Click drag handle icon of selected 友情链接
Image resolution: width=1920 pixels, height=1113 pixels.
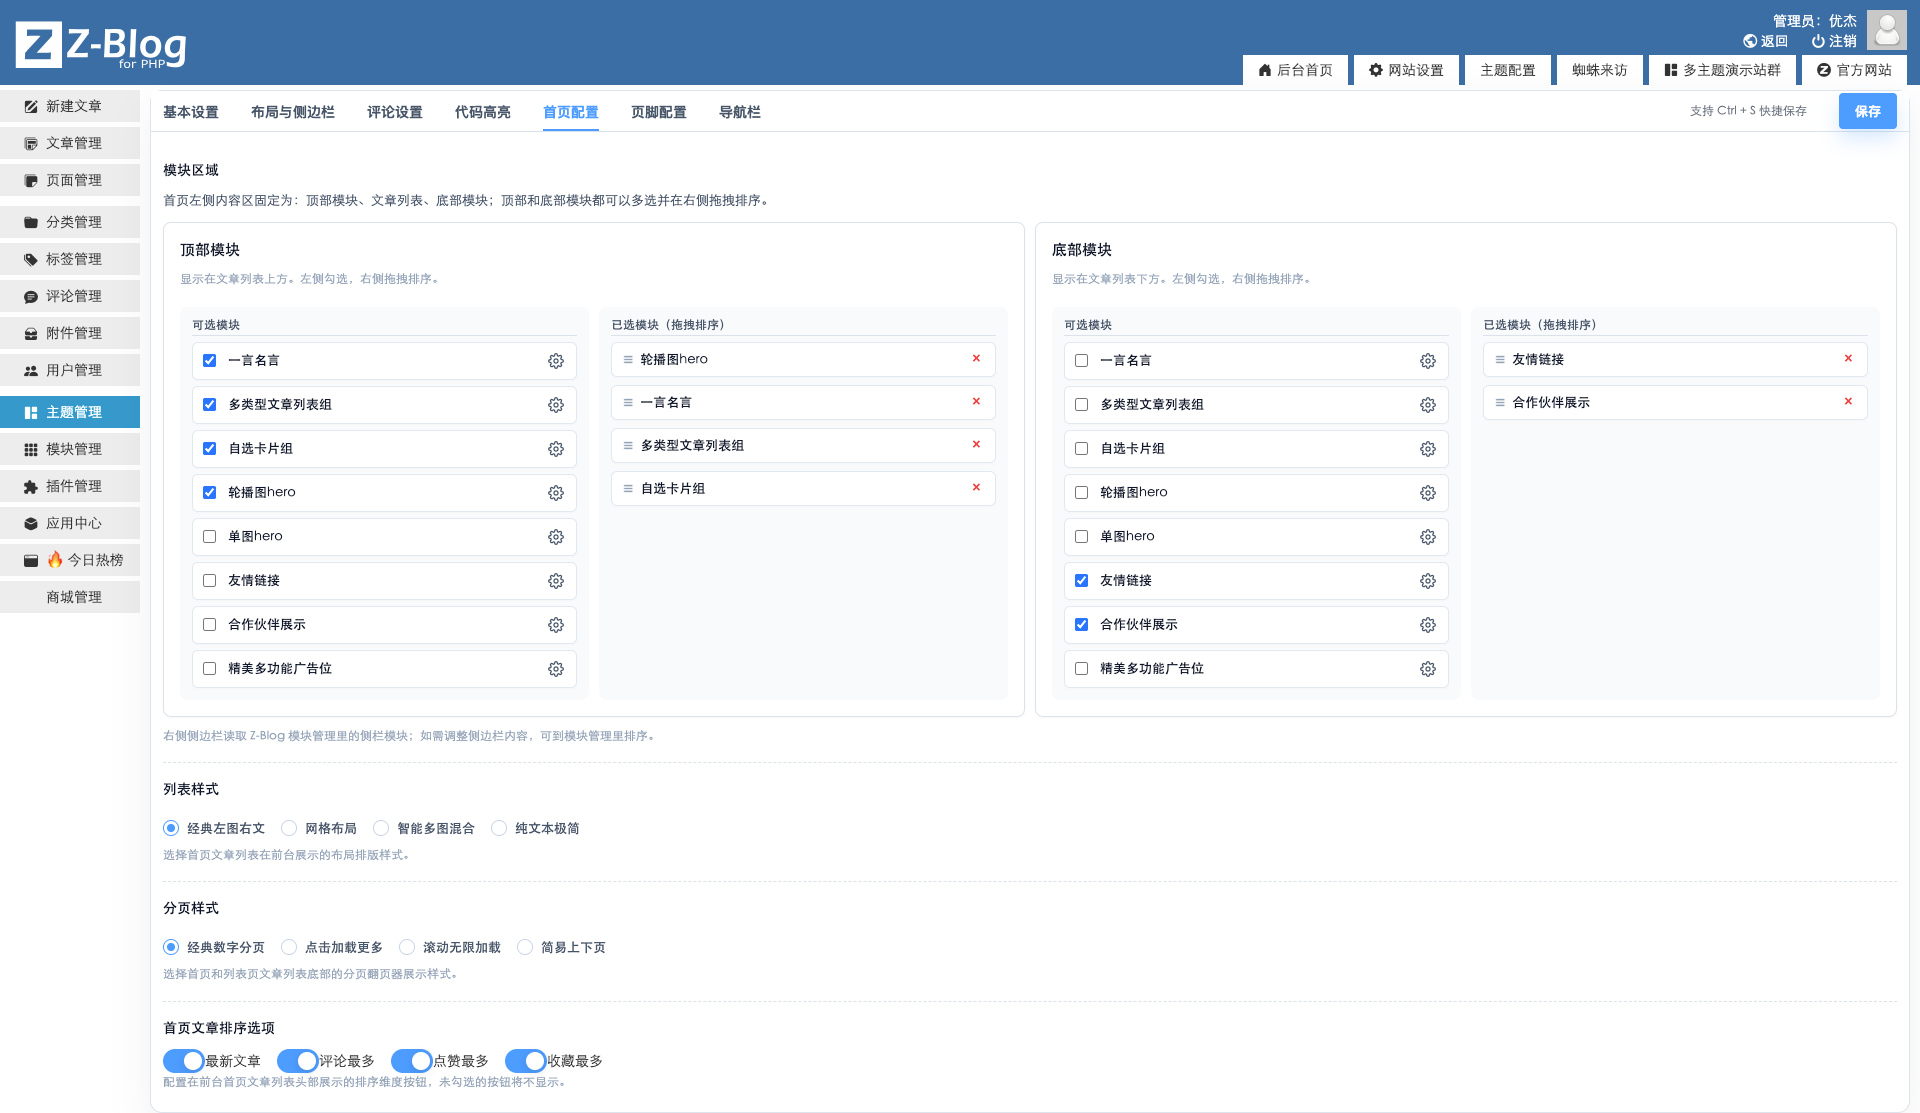[x=1500, y=359]
